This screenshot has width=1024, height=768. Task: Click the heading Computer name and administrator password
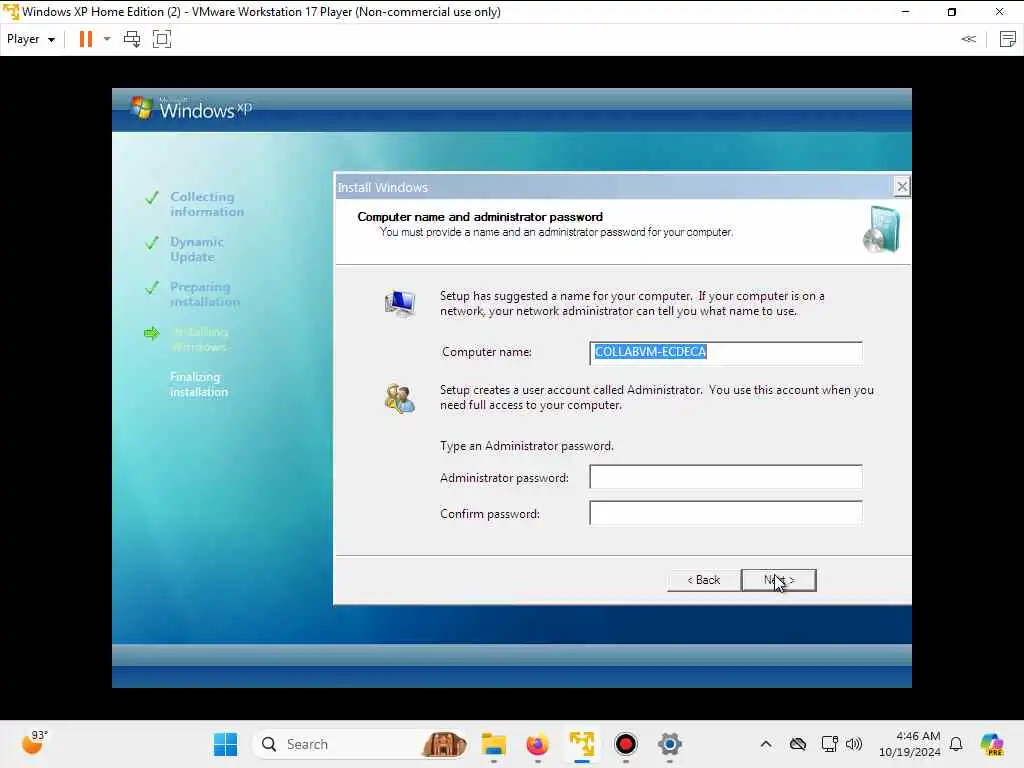480,217
